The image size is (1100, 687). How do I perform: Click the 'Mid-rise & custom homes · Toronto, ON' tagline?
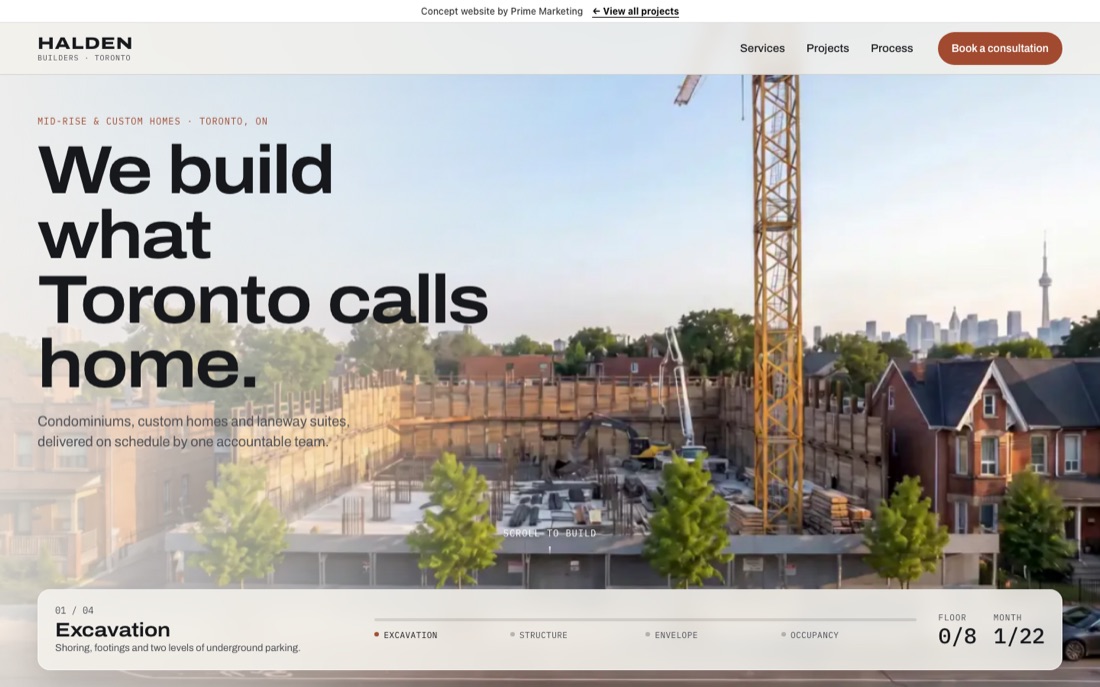click(x=152, y=121)
